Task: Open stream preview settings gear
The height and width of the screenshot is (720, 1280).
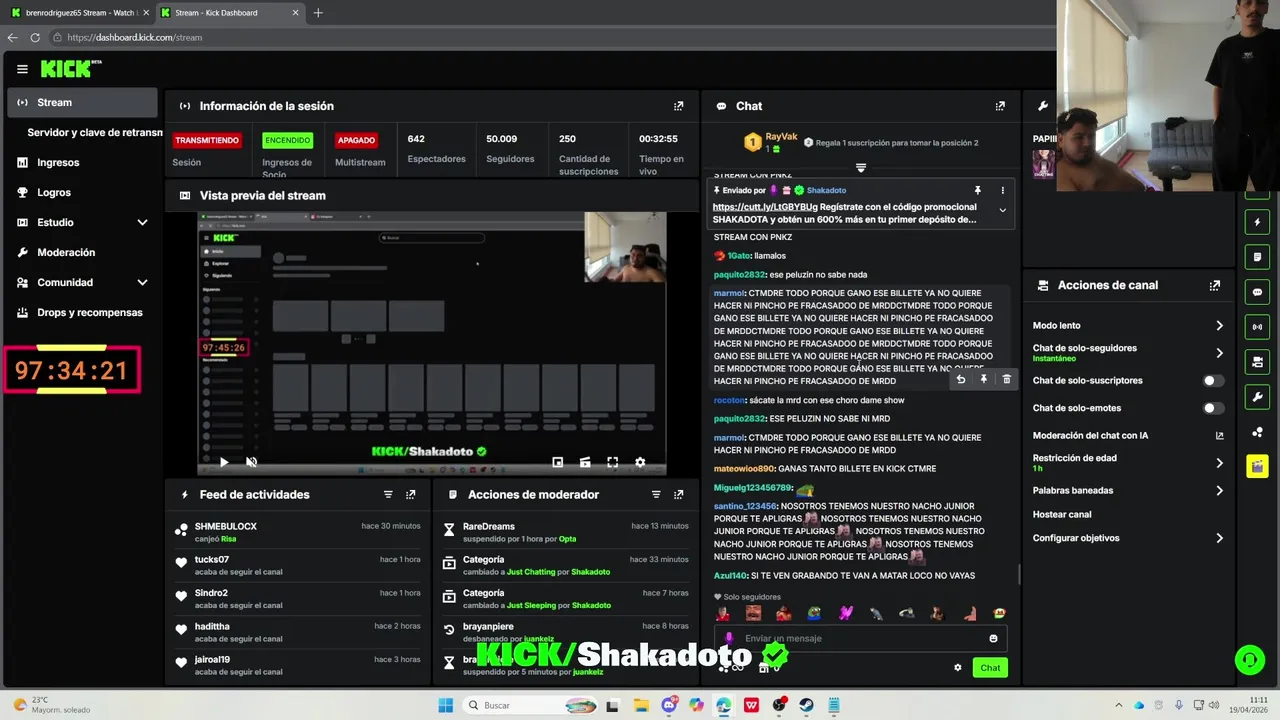Action: point(640,462)
